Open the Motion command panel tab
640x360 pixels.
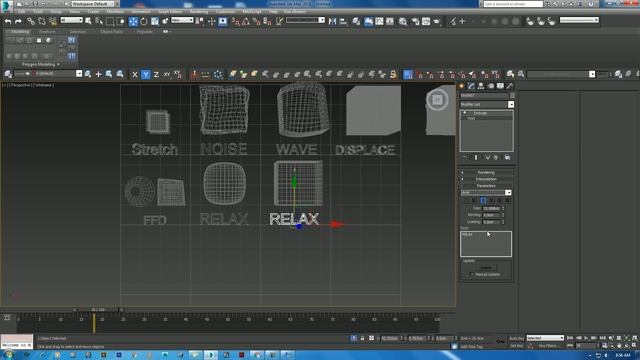click(x=491, y=86)
